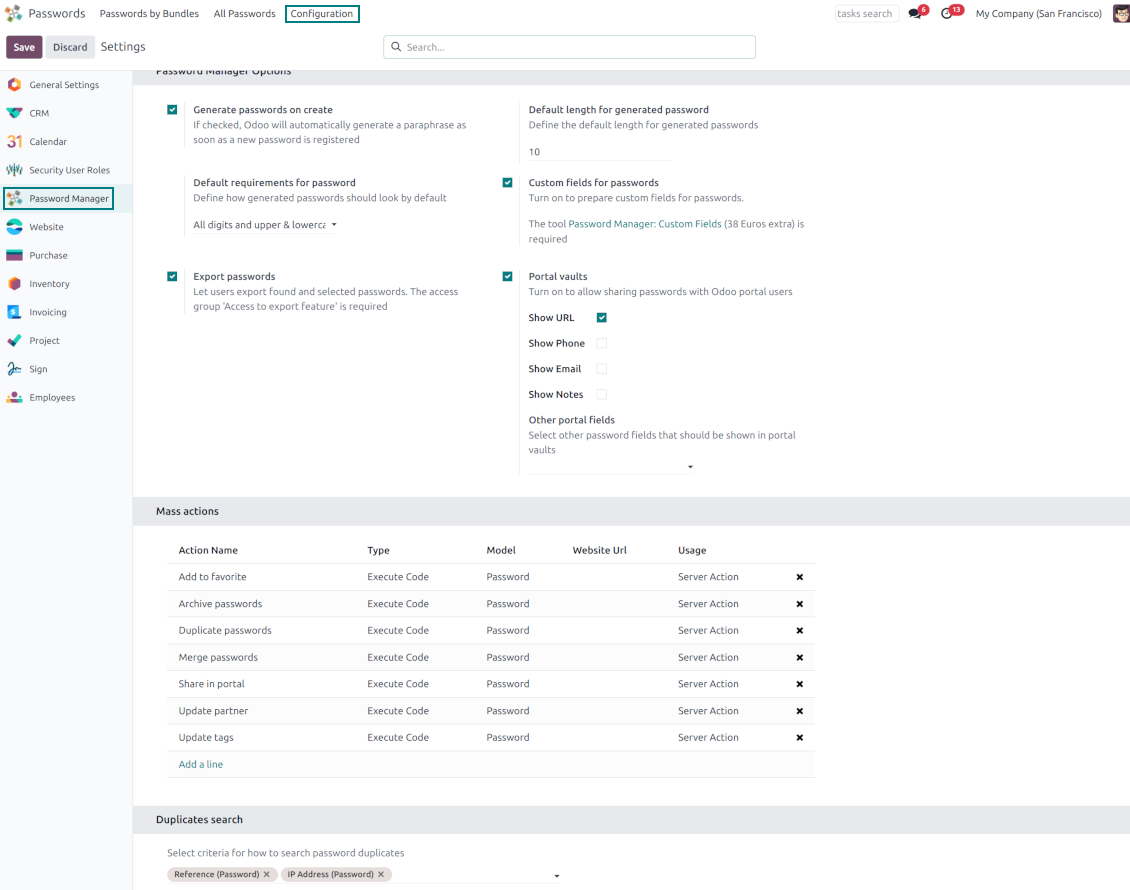Enable the Show Phone checkbox

[x=602, y=343]
